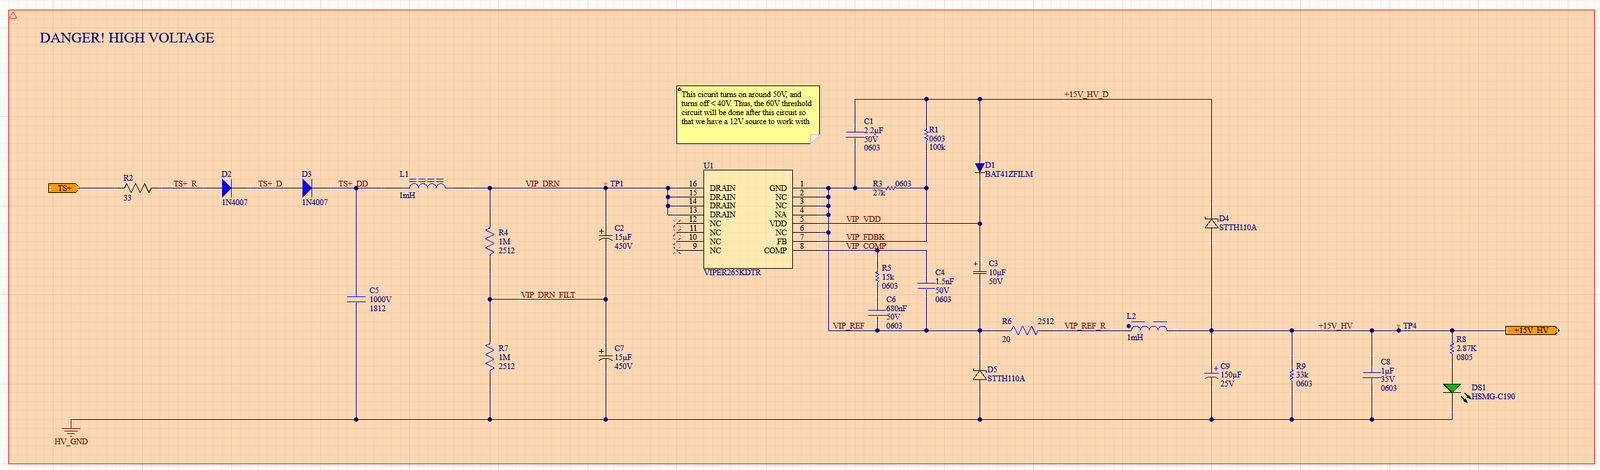Viewport: 1600px width, 470px height.
Task: Select resistor R8 symbol
Action: [1450, 347]
